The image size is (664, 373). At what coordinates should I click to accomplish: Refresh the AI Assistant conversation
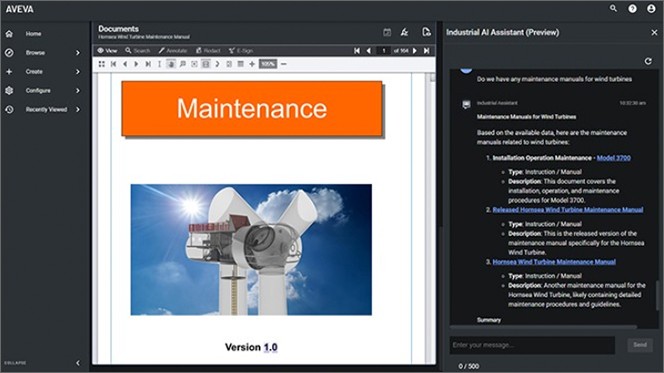(x=648, y=61)
